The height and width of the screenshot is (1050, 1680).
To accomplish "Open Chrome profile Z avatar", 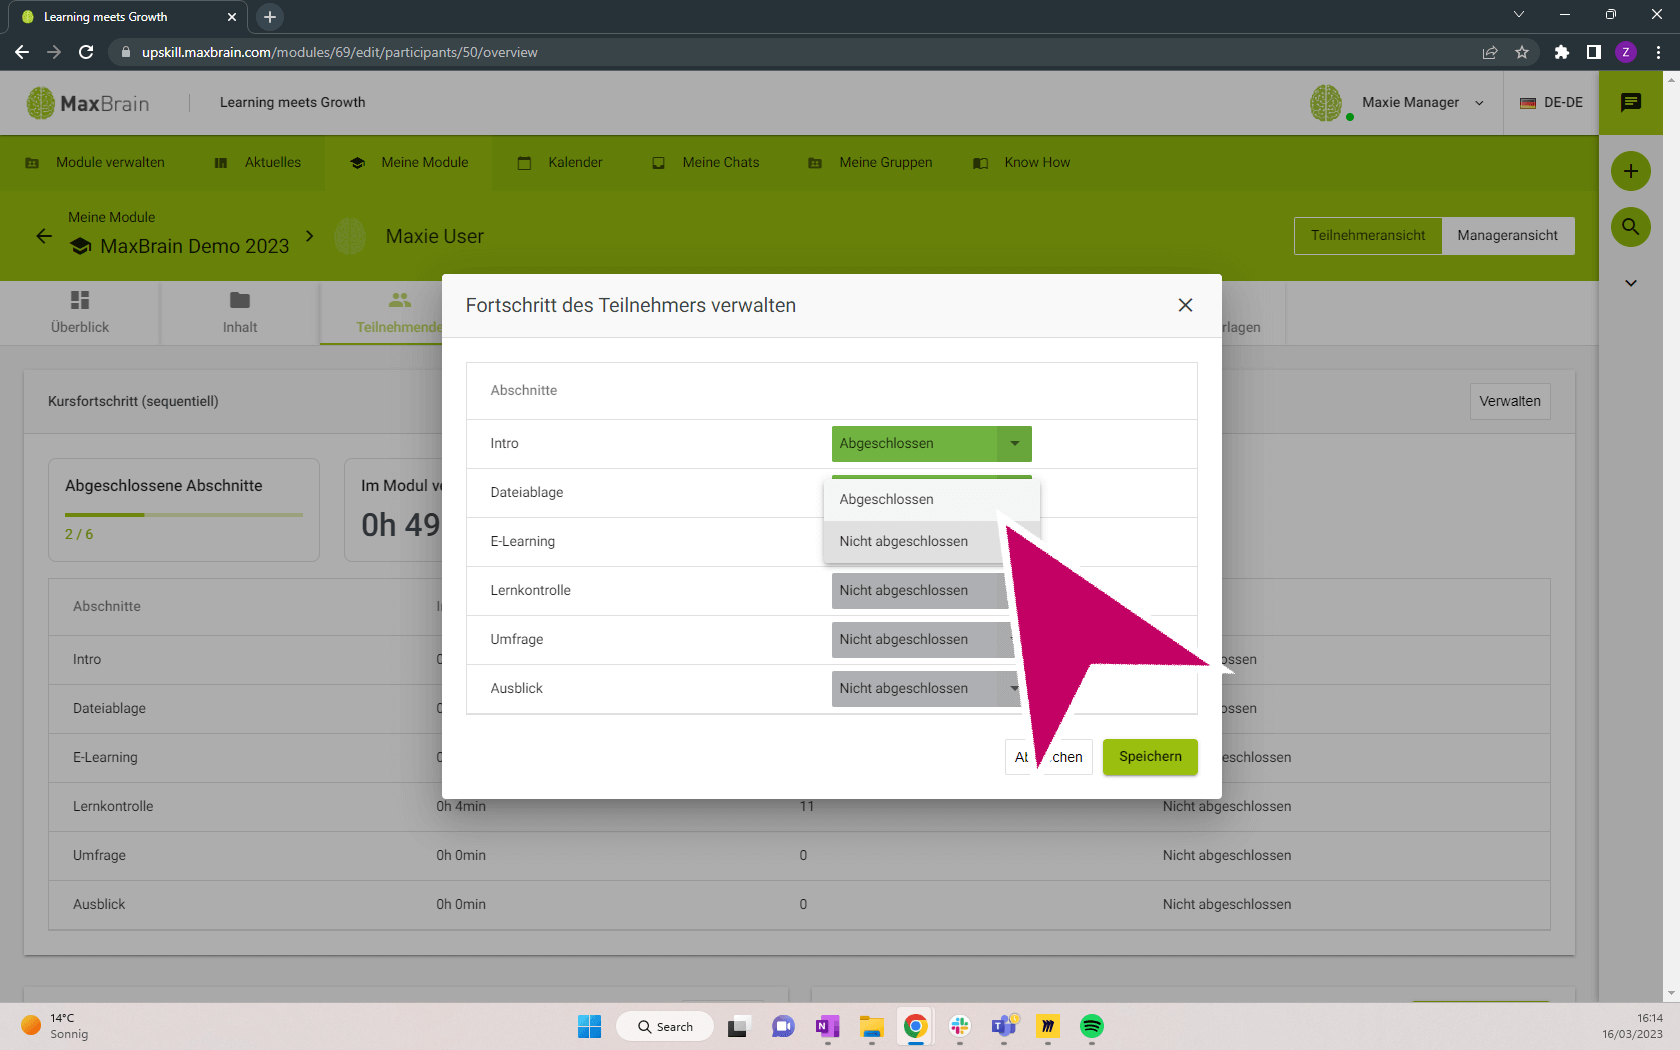I will click(x=1626, y=52).
